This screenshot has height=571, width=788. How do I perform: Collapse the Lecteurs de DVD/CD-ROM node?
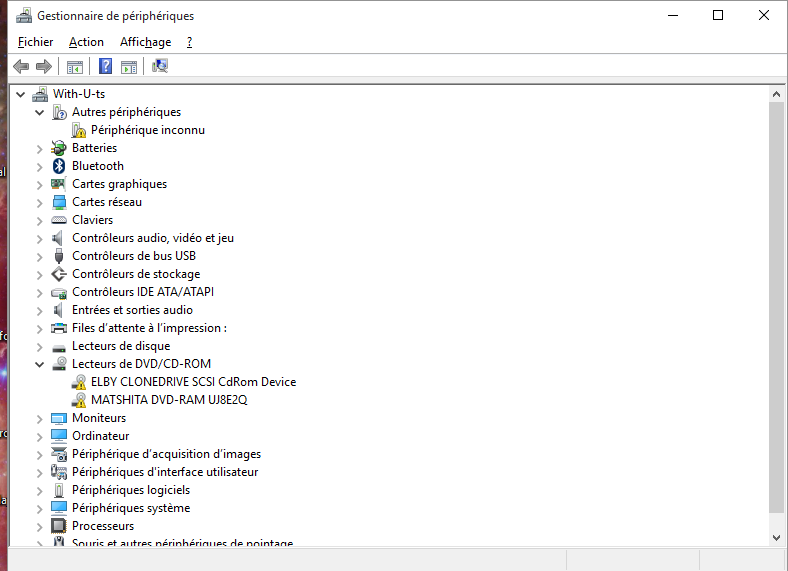coord(40,364)
